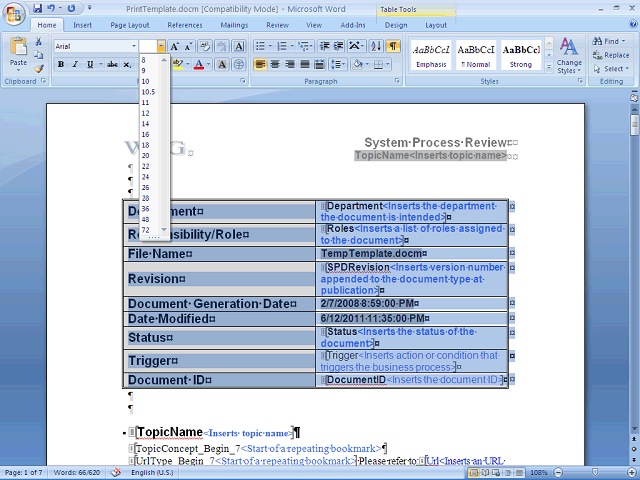Screen dimensions: 640x480
Task: Save the document from Quick Access toolbar
Action: (x=37, y=8)
